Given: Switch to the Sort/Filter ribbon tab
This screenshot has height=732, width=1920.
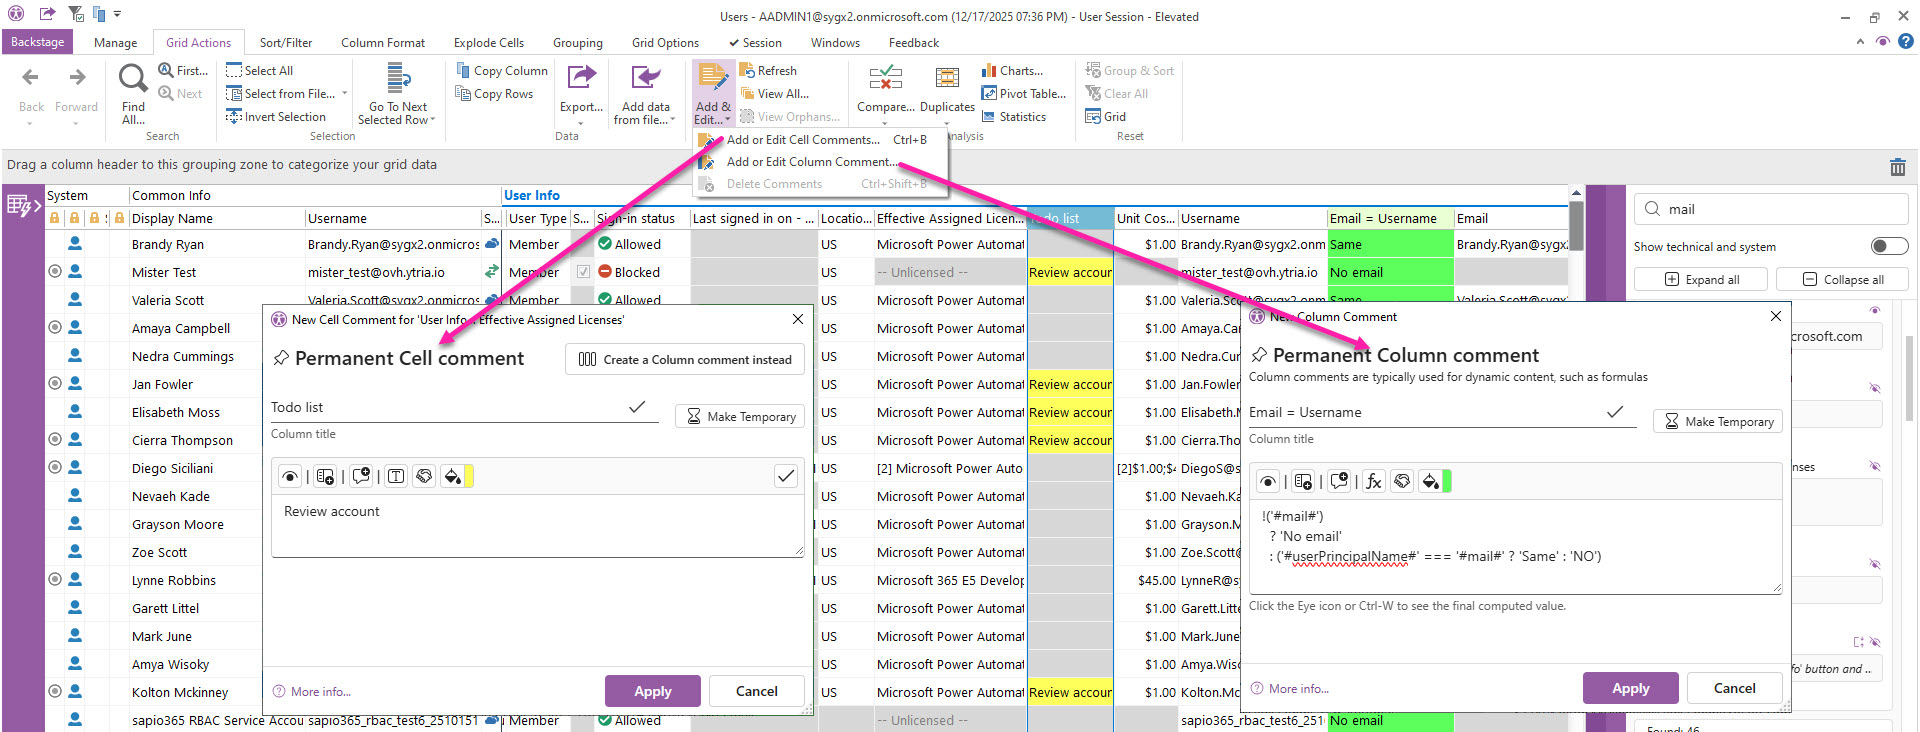Looking at the screenshot, I should (285, 43).
